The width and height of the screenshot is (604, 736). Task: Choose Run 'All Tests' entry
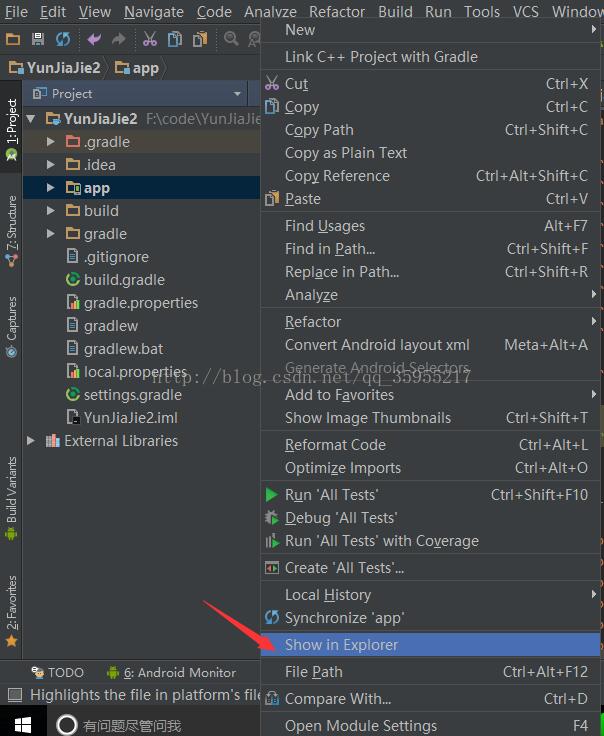click(430, 495)
